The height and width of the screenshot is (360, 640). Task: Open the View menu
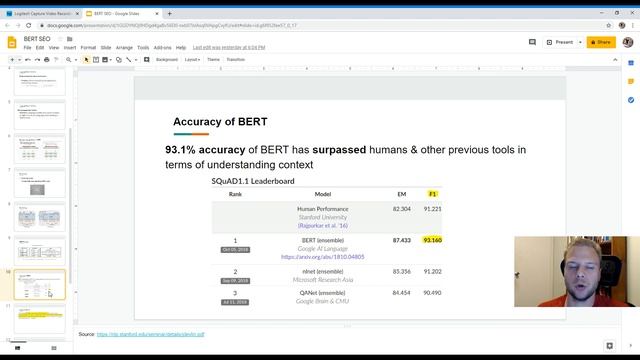coord(54,48)
